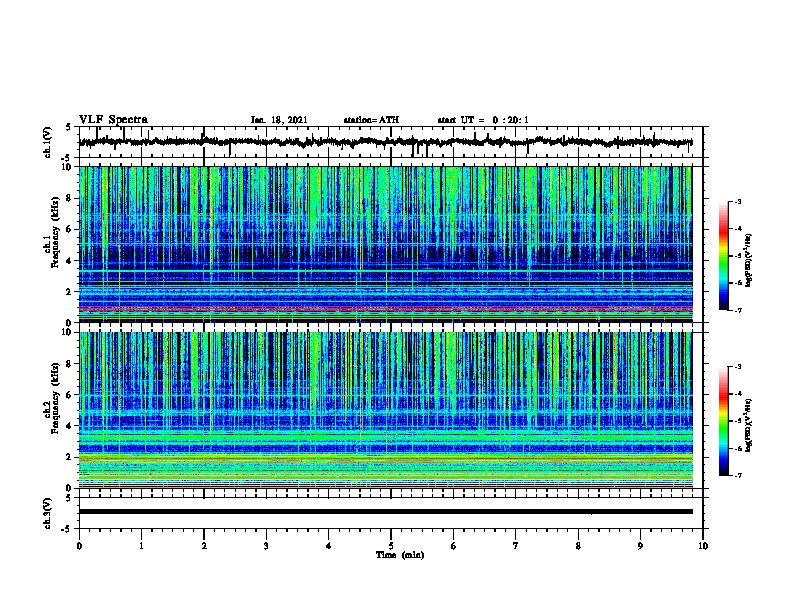The image size is (792, 612).
Task: Click the "VLF Spectra" plot title
Action: click(113, 120)
